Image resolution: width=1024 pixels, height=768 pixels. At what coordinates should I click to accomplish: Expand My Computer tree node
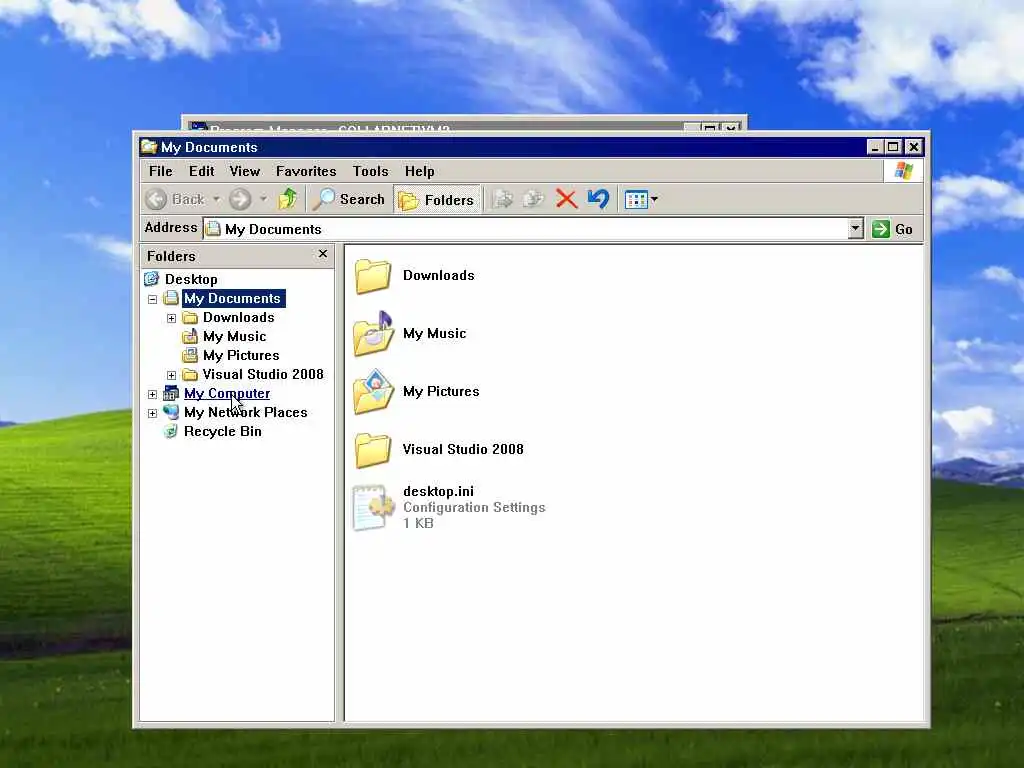[x=152, y=394]
